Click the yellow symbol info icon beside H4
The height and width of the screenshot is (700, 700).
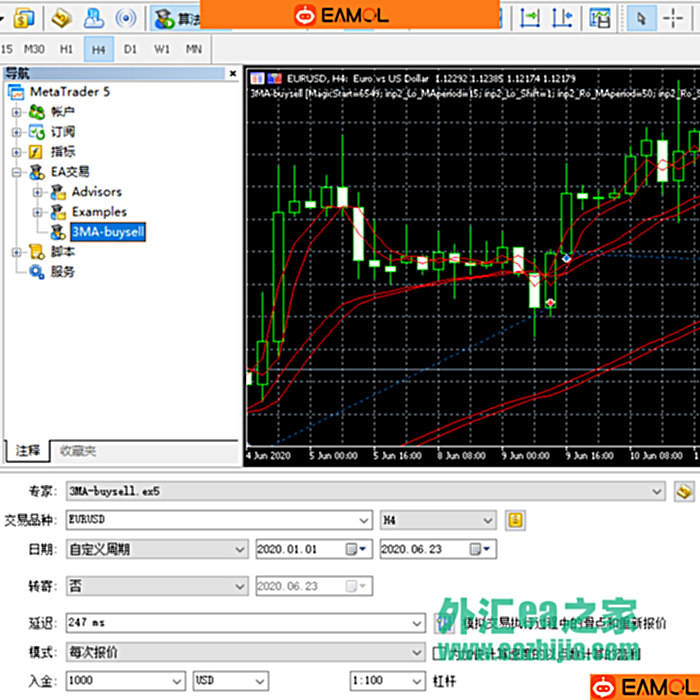pos(515,520)
